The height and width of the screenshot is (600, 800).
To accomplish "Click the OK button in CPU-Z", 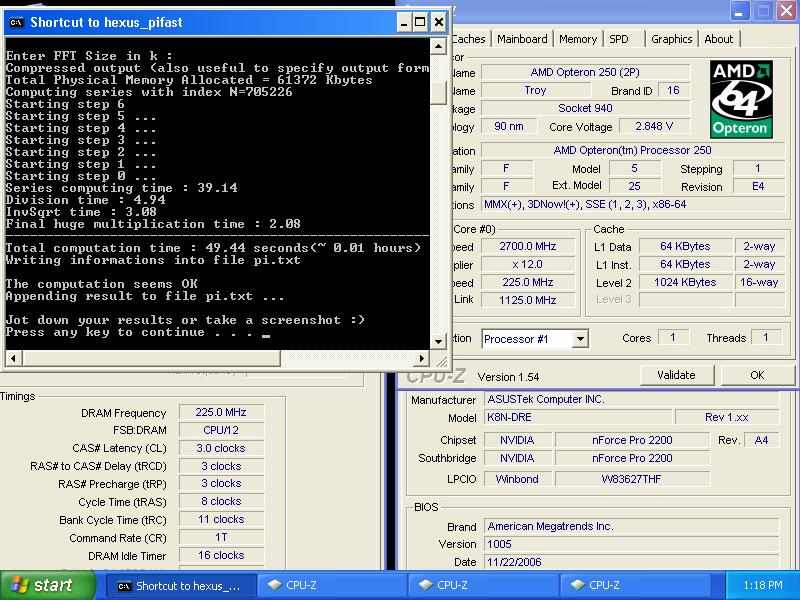I will (x=757, y=376).
